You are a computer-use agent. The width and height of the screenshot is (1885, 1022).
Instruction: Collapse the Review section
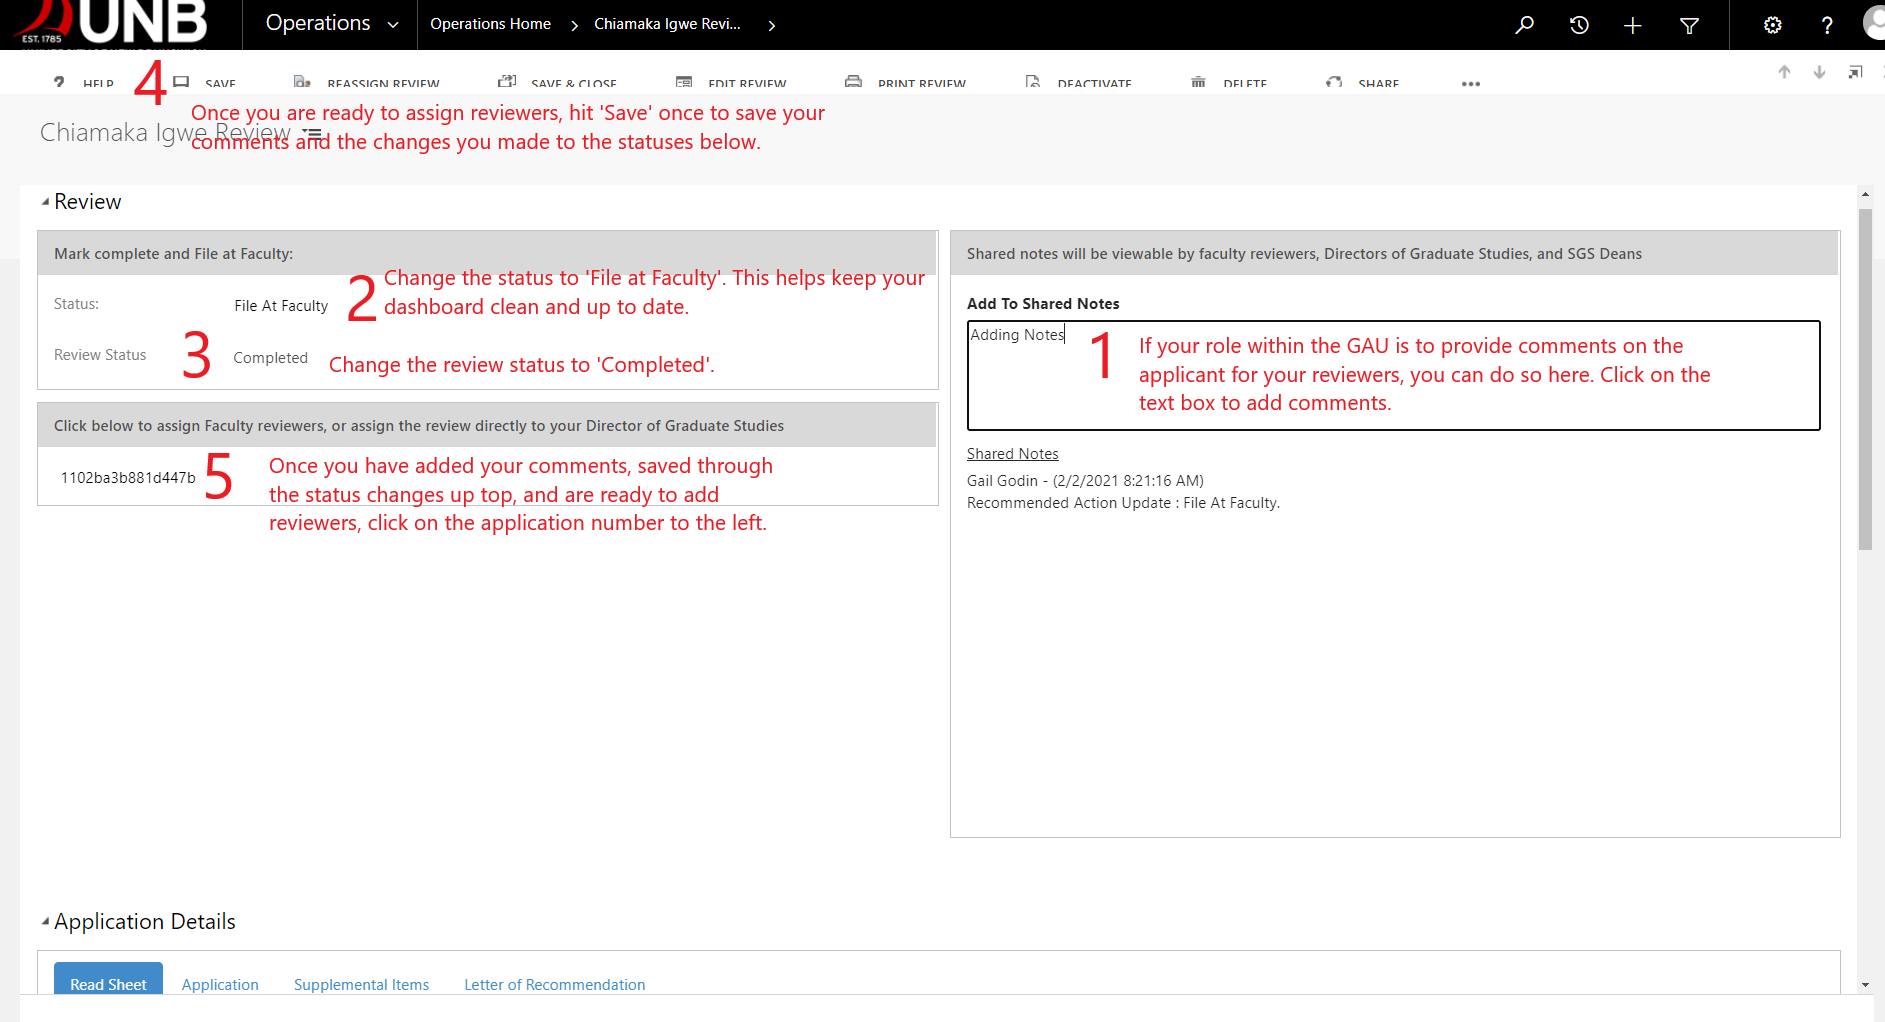[45, 202]
